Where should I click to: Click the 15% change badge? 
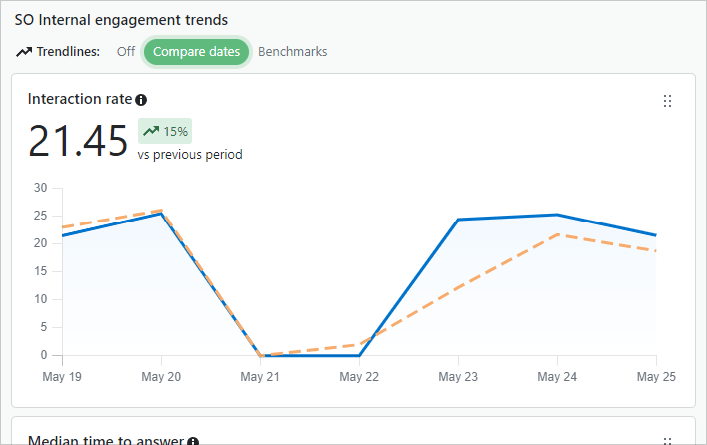click(x=165, y=130)
